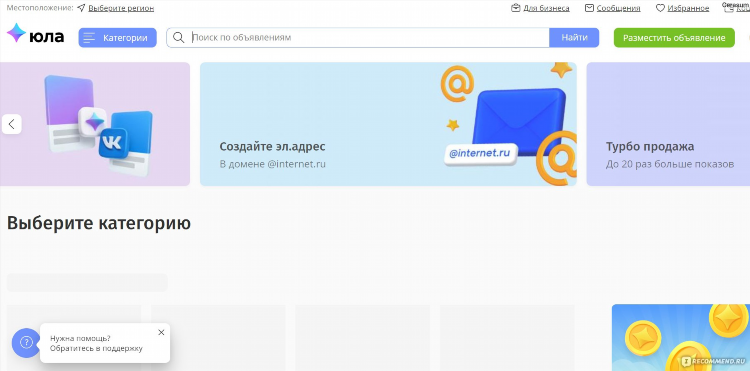Click Разместить объявление button

674,38
